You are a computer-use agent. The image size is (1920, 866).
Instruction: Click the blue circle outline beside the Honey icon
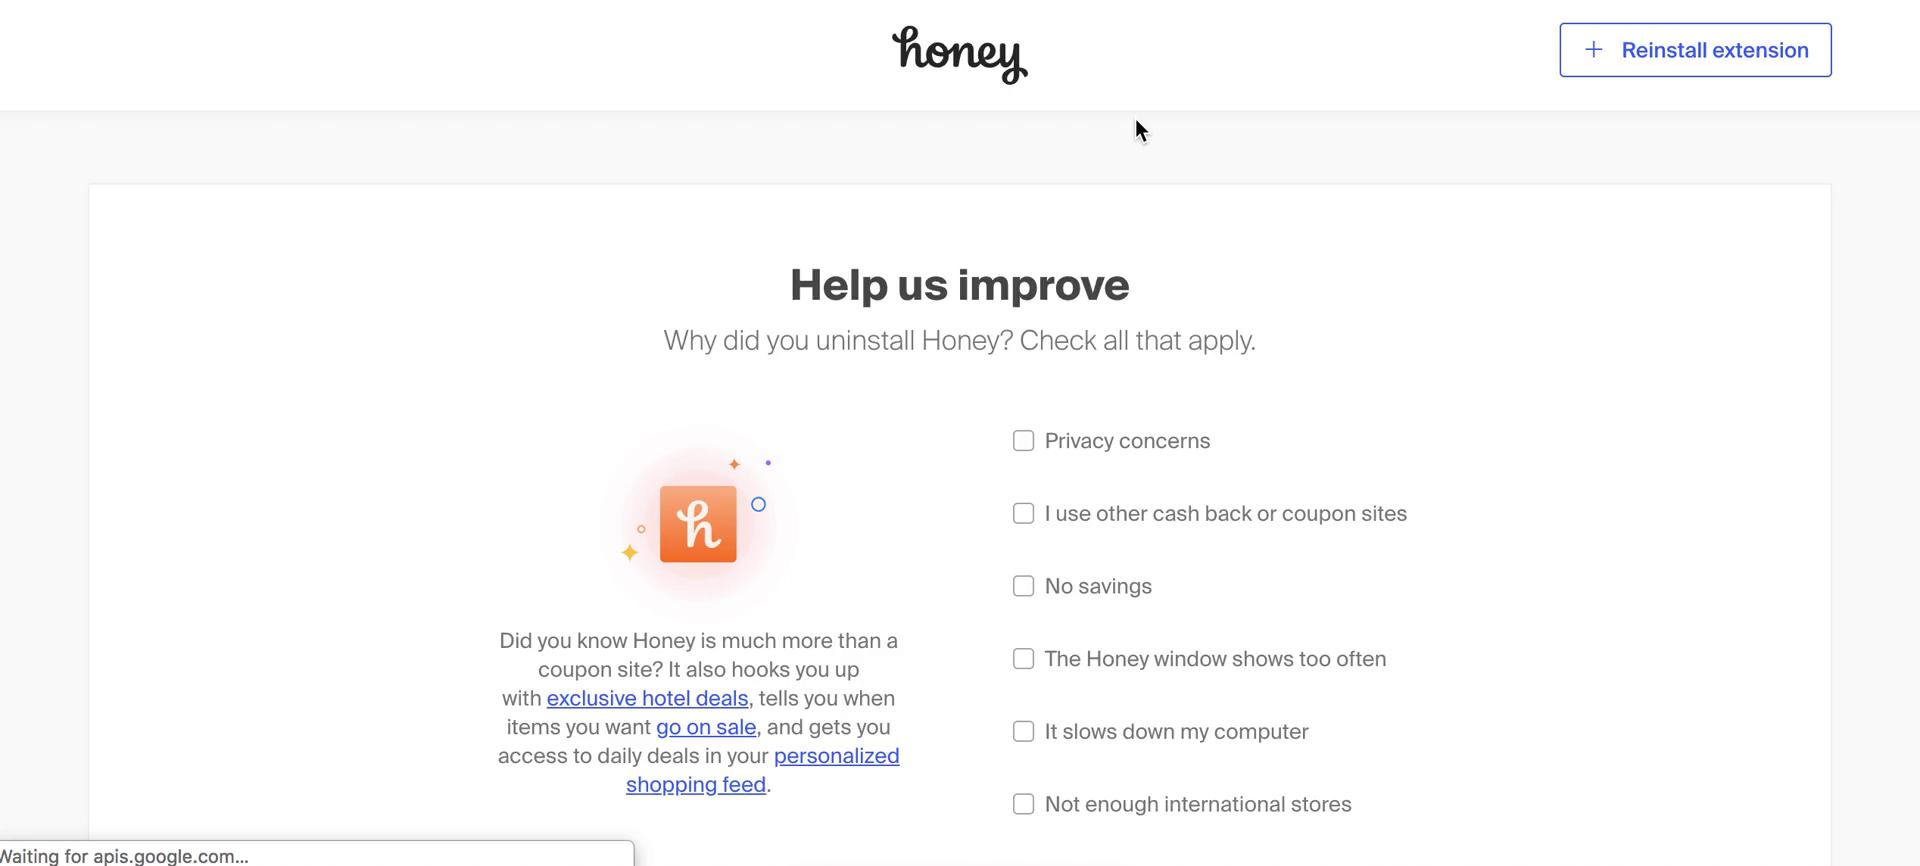click(x=759, y=505)
